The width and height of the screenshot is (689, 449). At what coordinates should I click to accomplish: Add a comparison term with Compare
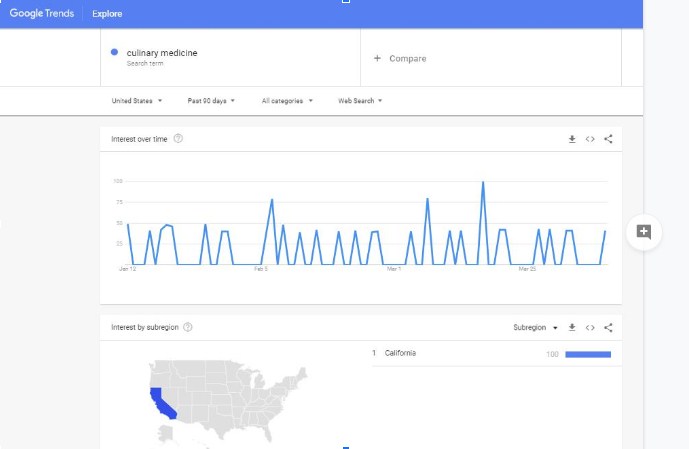pyautogui.click(x=400, y=58)
